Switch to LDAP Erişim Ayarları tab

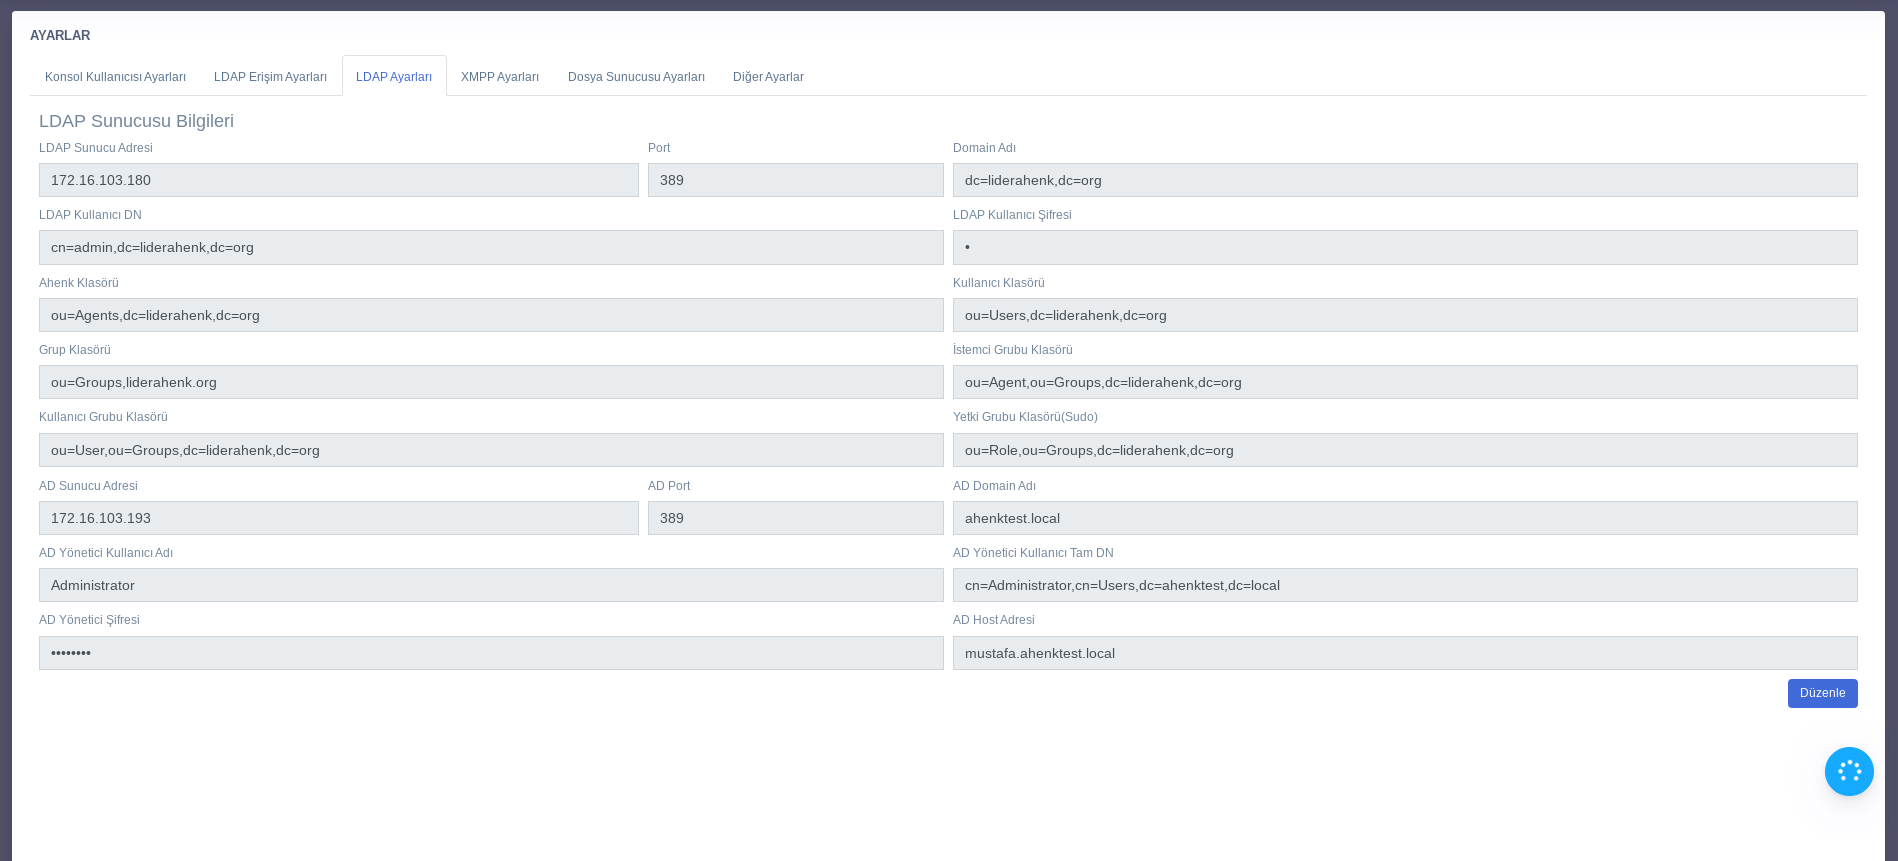pyautogui.click(x=270, y=77)
